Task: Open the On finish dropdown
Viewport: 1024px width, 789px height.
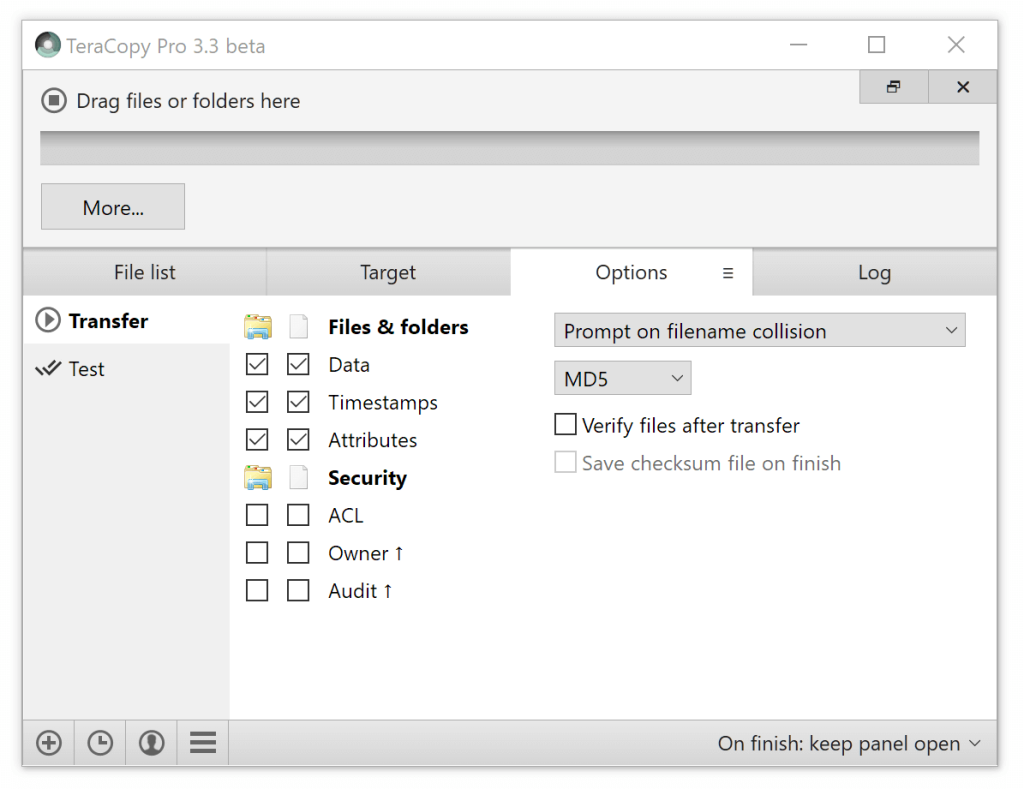Action: pos(851,743)
